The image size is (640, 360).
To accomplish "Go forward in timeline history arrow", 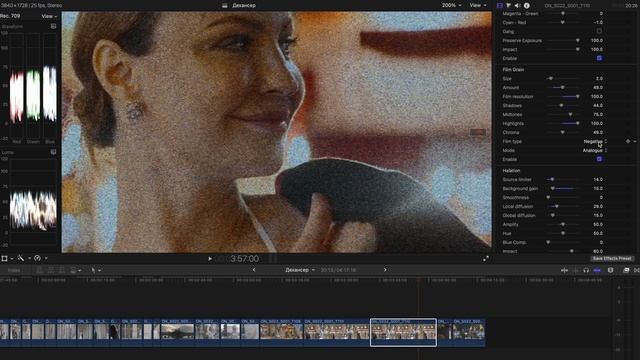I will (385, 270).
